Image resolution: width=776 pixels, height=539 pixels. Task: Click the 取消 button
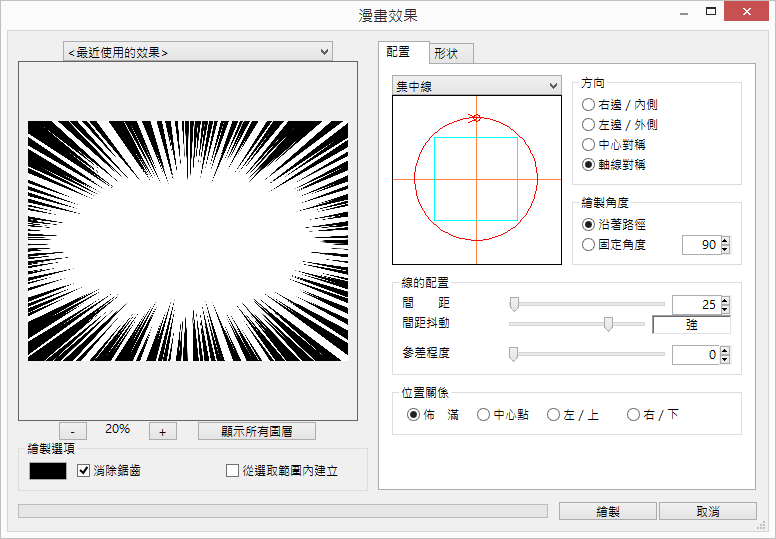tap(708, 511)
